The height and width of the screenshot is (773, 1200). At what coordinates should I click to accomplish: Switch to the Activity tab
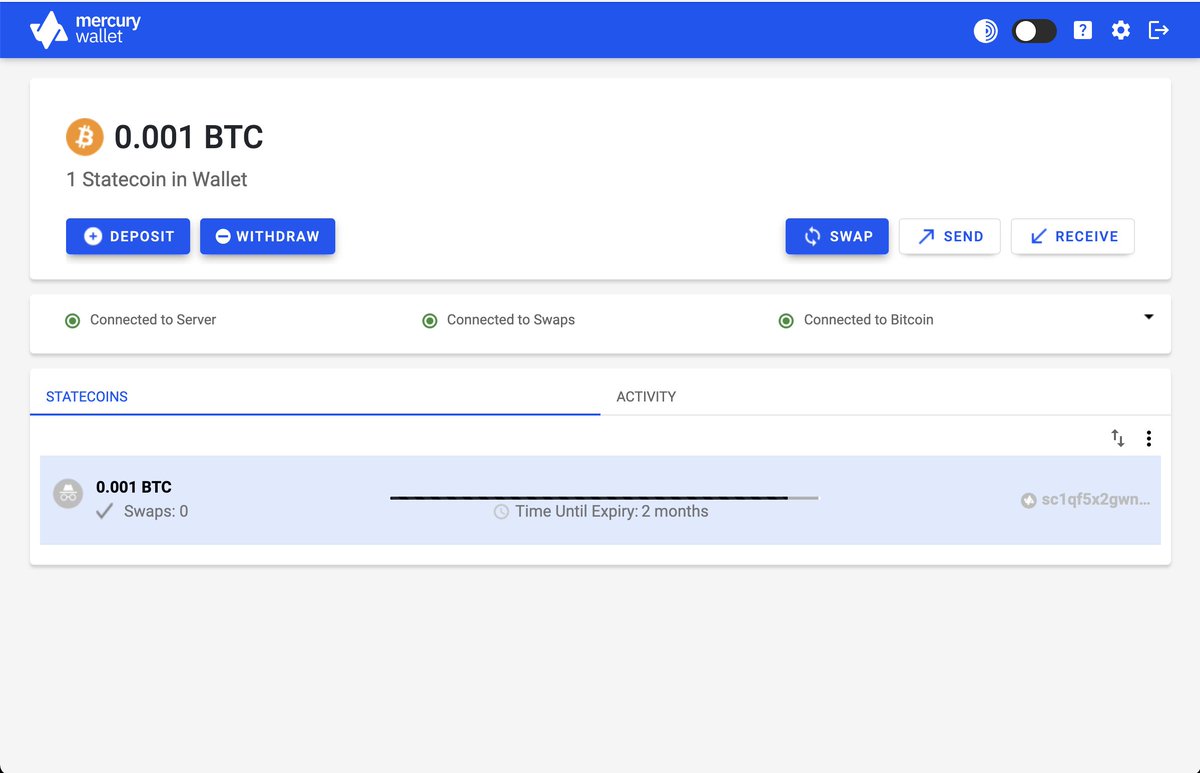coord(885,396)
